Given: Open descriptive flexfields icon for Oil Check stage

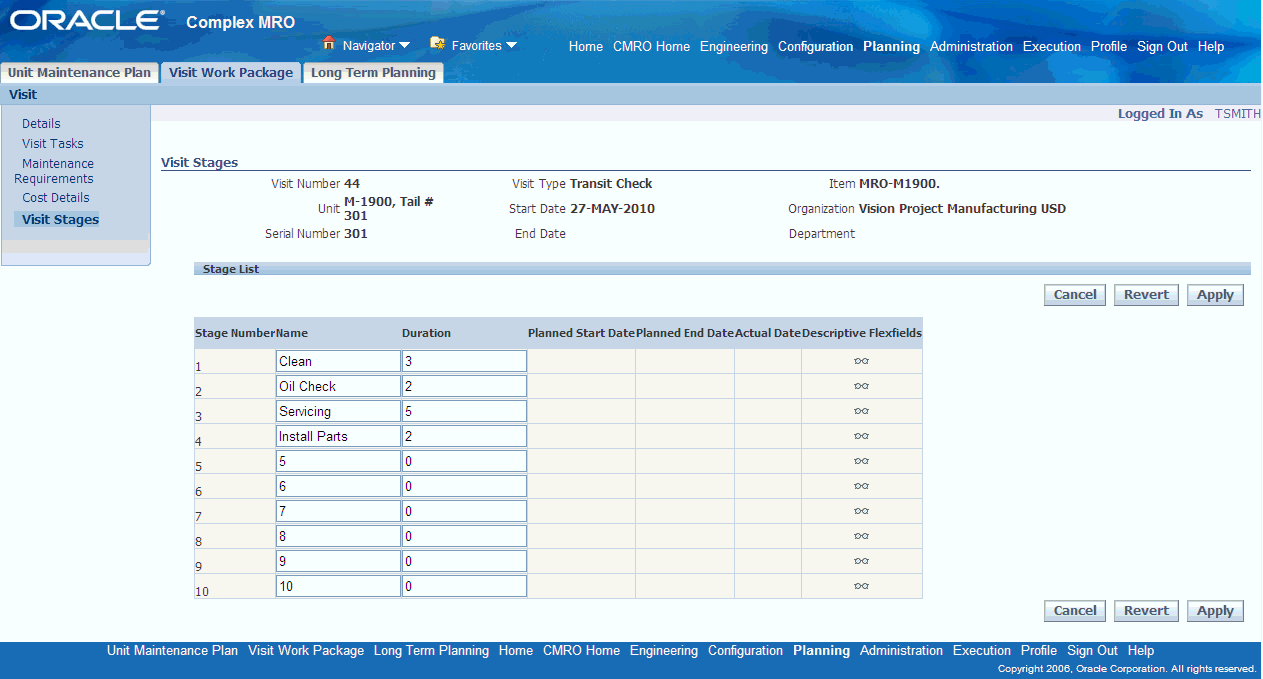Looking at the screenshot, I should (861, 386).
